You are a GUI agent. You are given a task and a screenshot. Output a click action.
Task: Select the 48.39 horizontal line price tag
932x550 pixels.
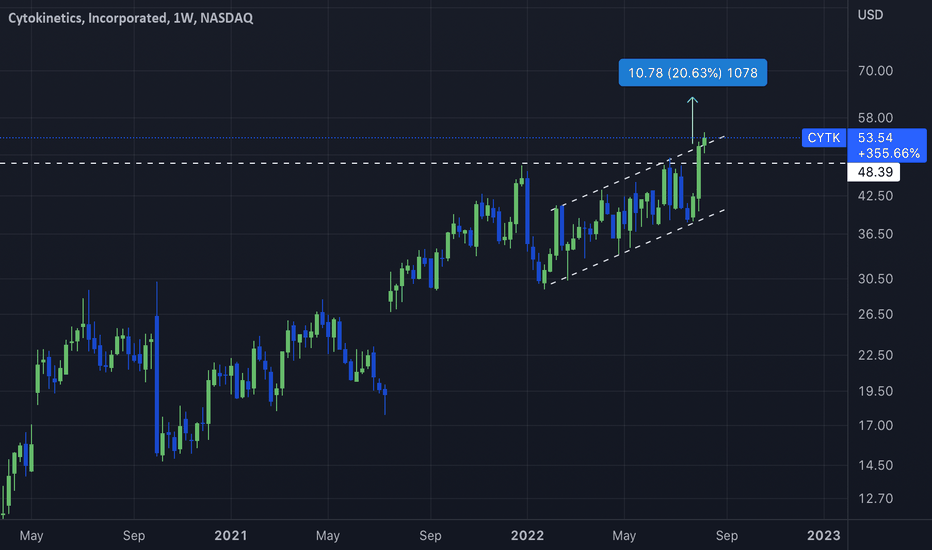click(x=874, y=172)
